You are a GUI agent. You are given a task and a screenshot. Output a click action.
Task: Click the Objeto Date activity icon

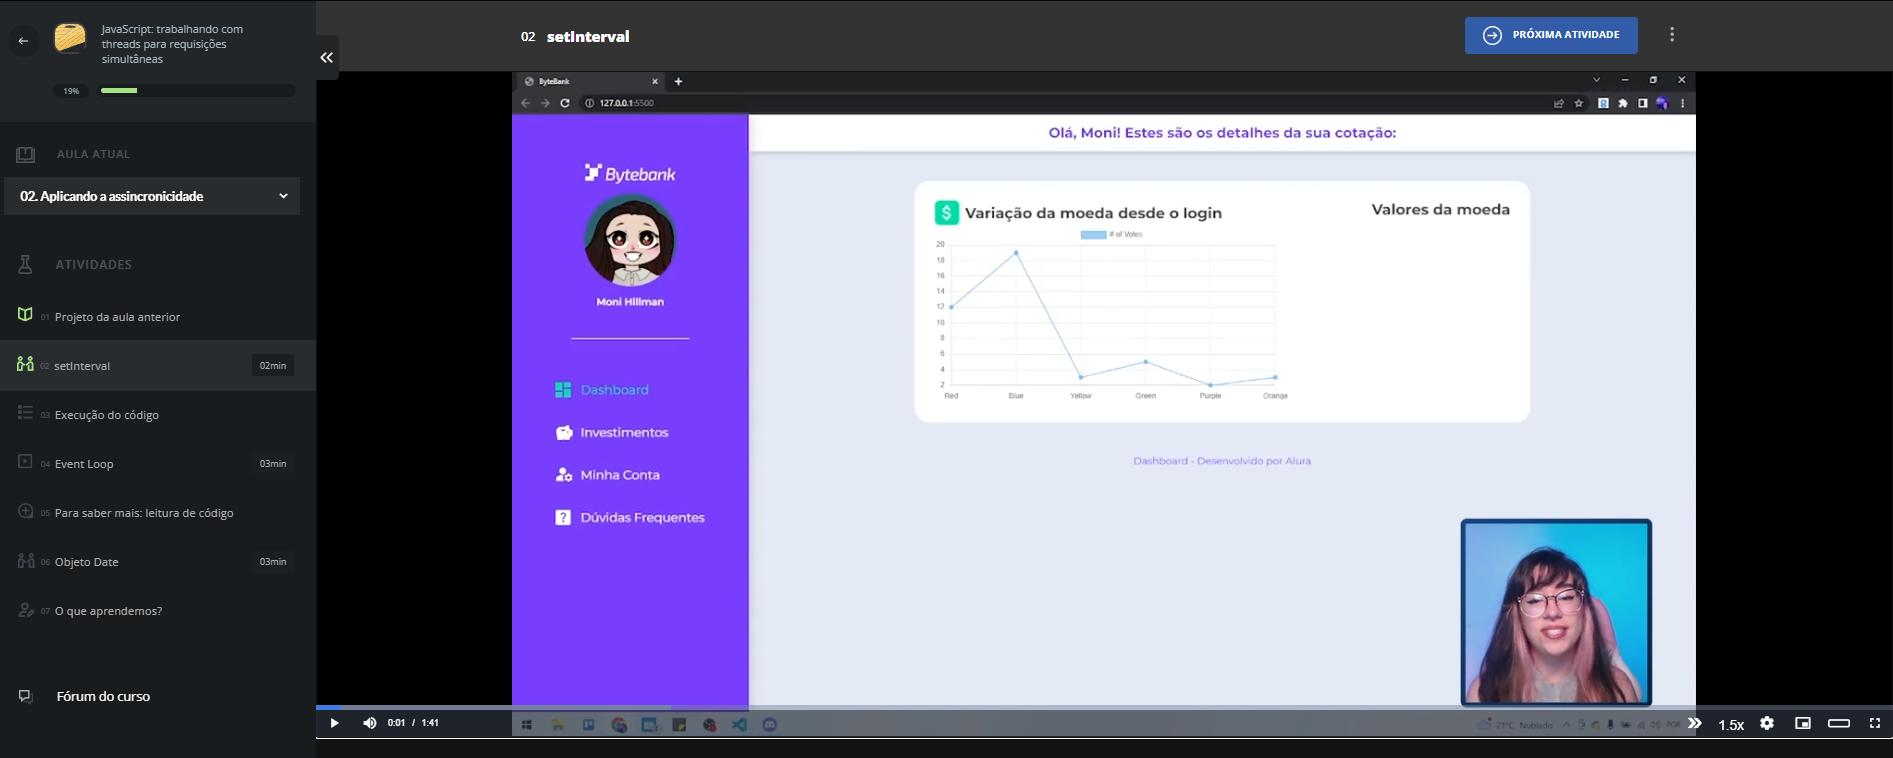(25, 560)
